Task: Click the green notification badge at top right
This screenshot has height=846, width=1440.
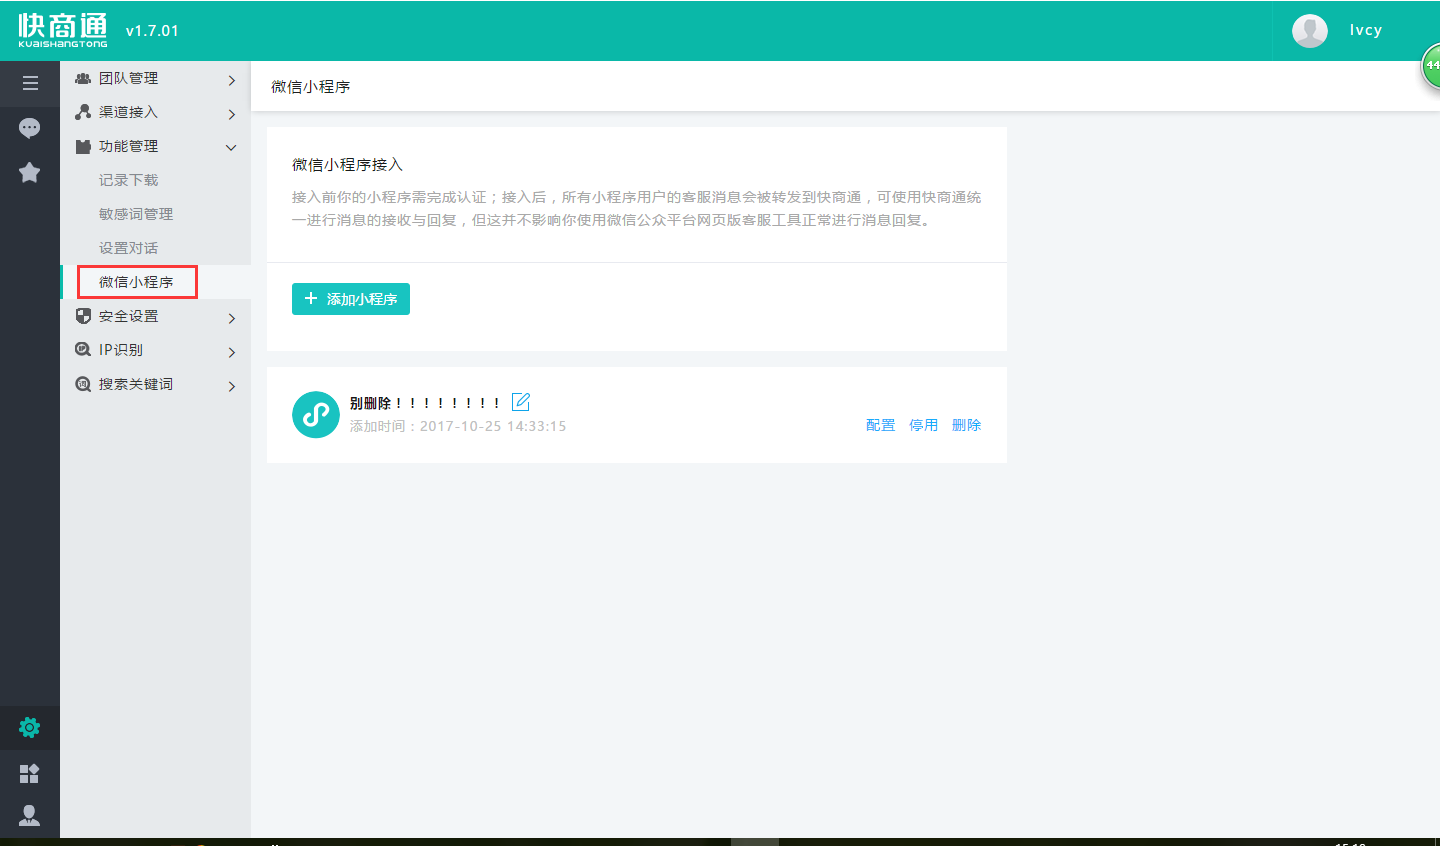Action: click(1431, 66)
